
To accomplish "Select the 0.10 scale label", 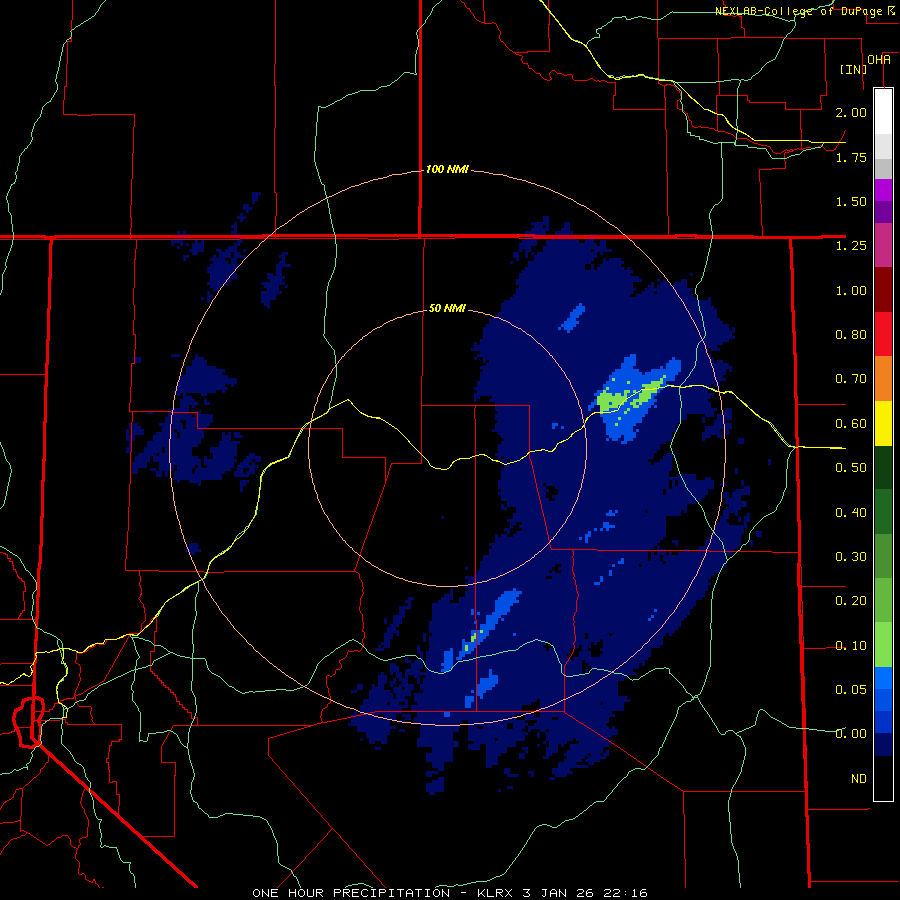I will pos(851,646).
